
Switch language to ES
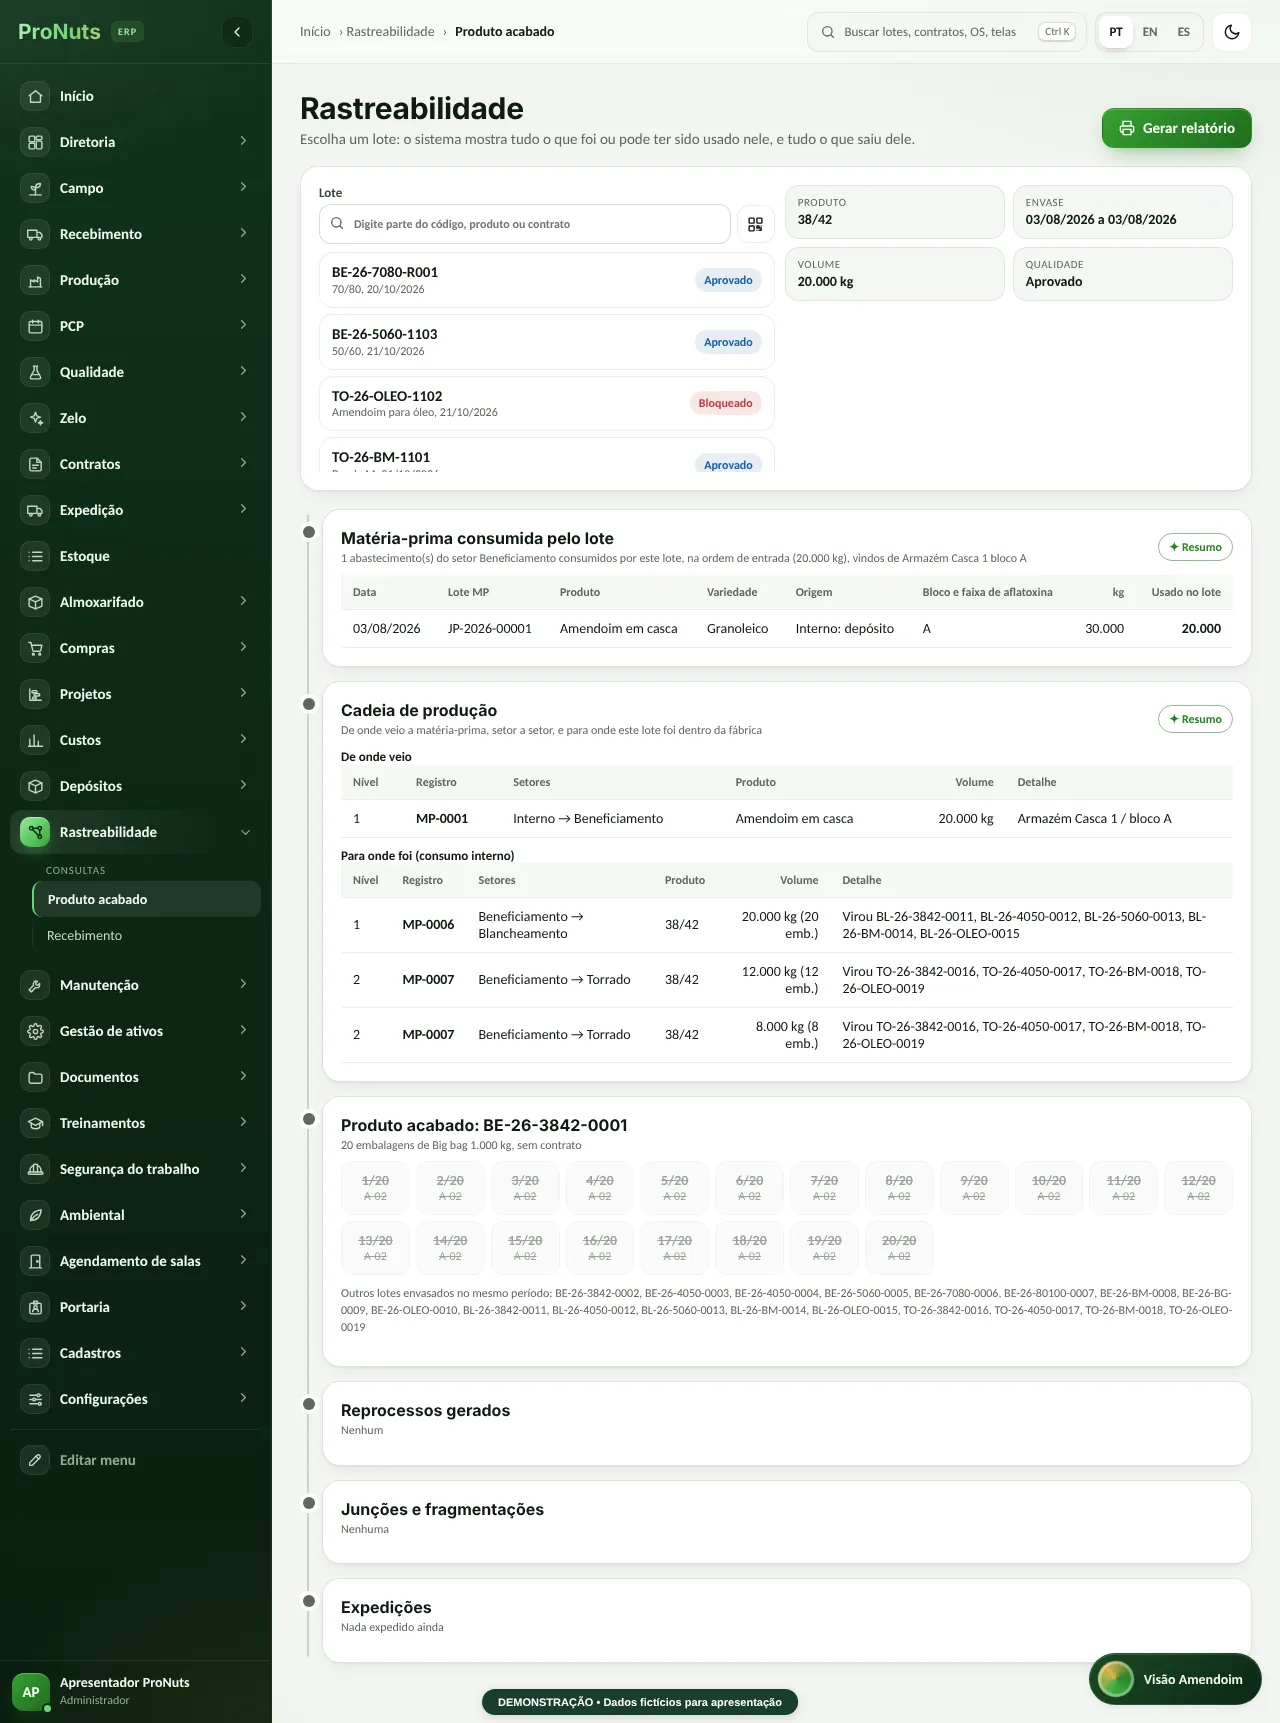pyautogui.click(x=1184, y=32)
